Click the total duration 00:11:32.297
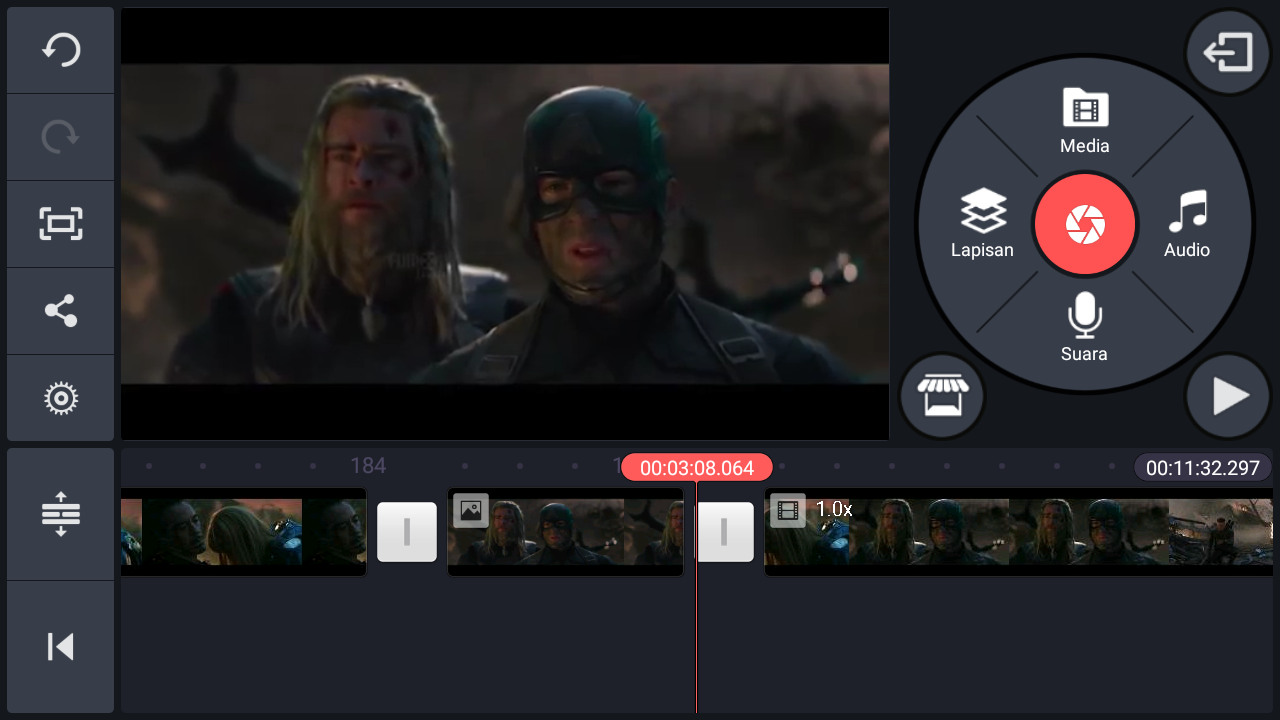 [1203, 468]
